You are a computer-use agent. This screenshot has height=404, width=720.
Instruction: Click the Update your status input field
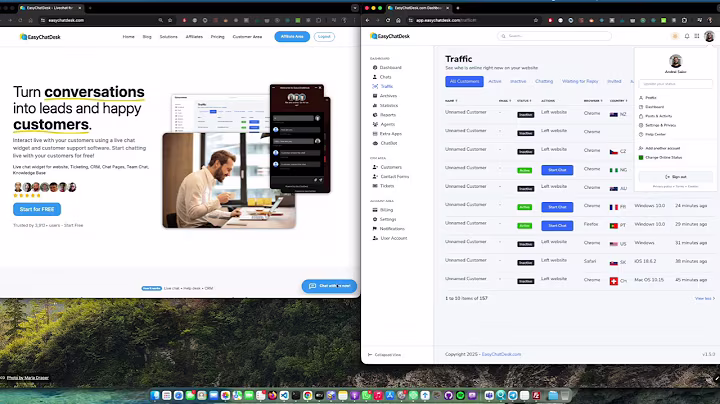[675, 84]
